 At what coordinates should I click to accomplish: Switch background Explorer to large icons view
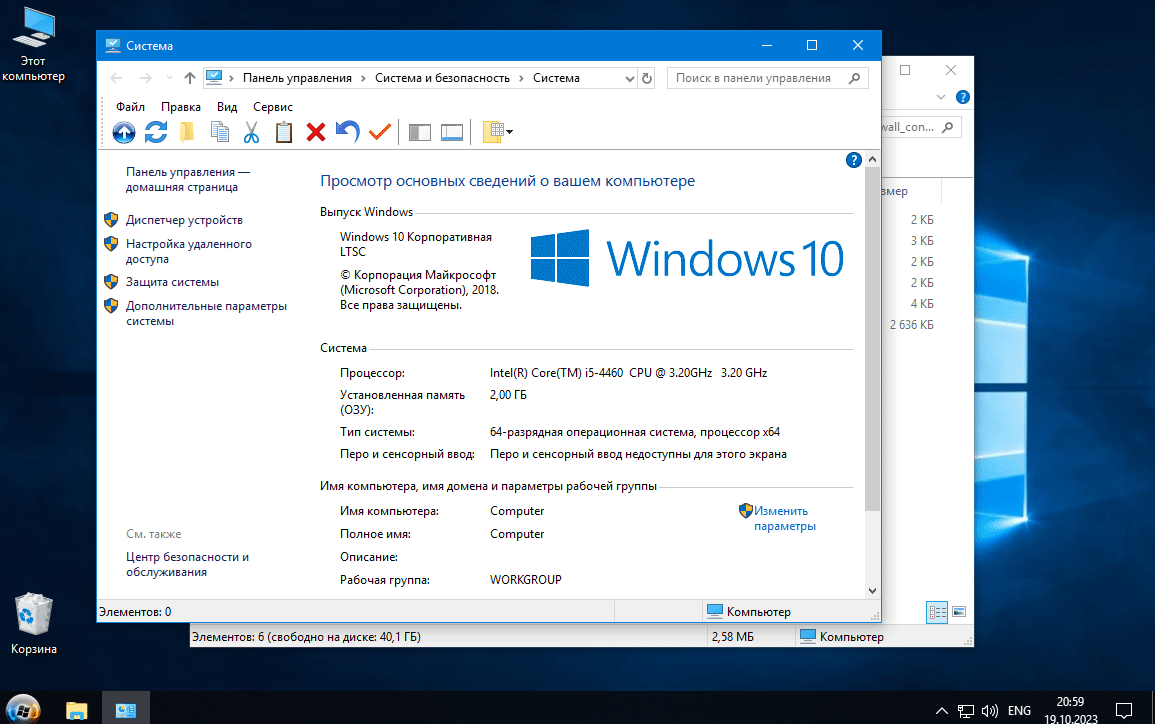click(959, 611)
